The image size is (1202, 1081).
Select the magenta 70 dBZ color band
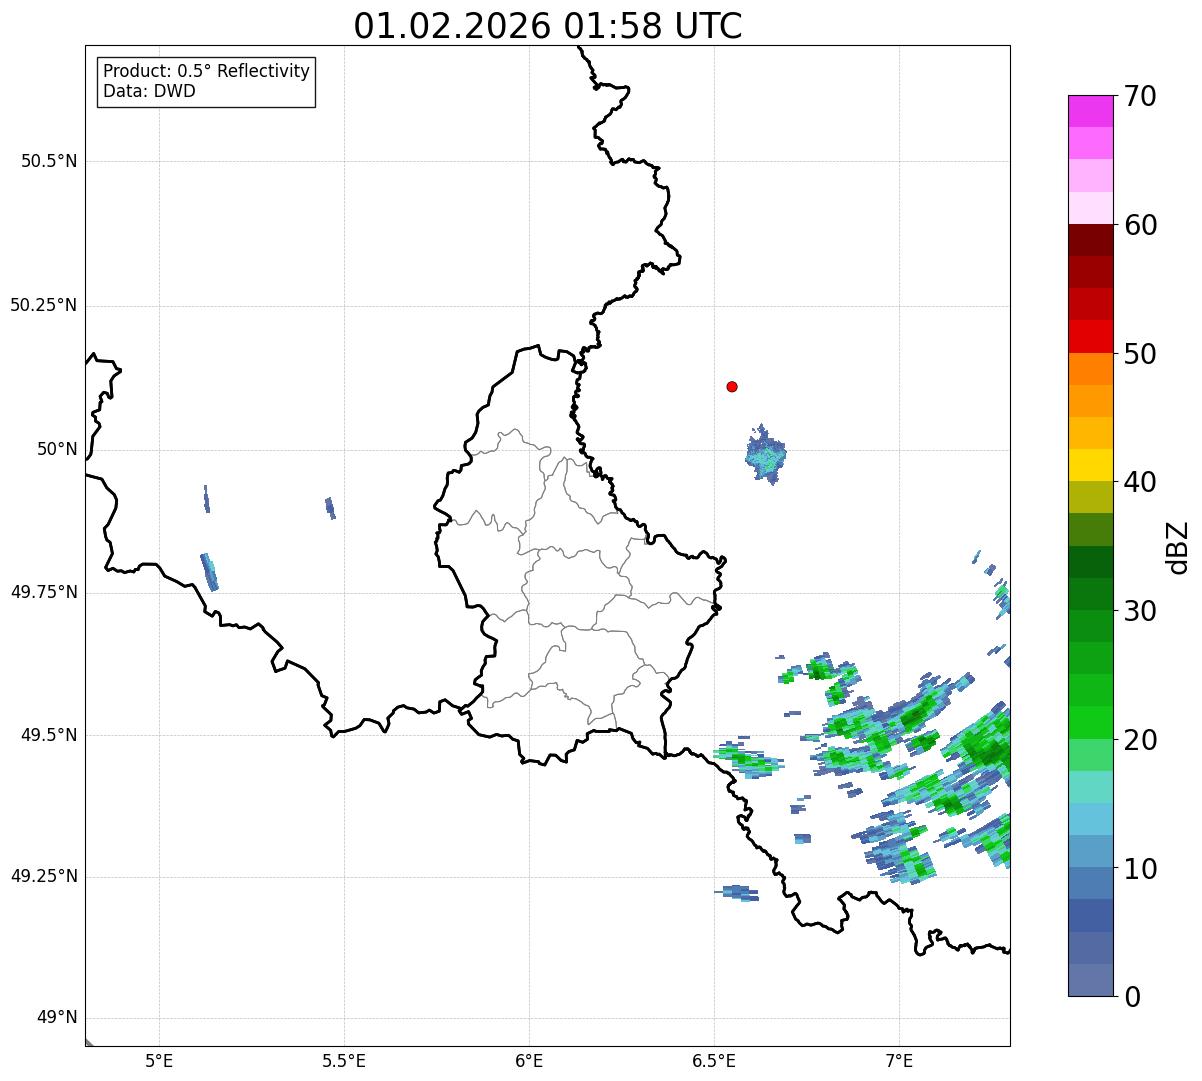pos(1090,111)
